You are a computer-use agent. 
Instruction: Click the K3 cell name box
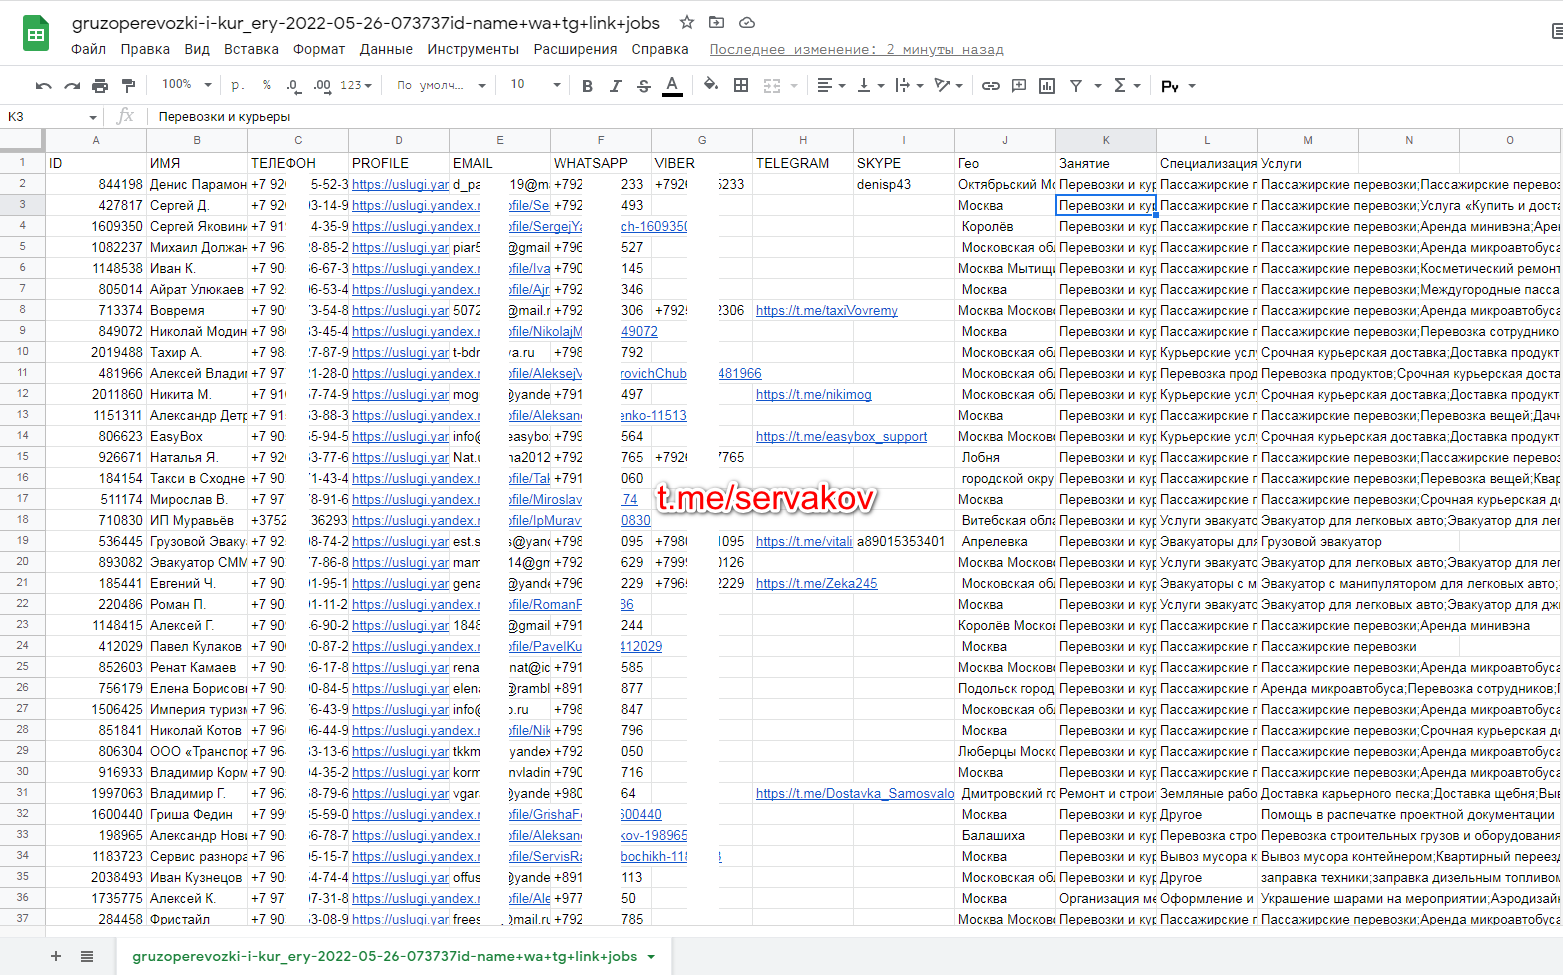click(x=50, y=117)
